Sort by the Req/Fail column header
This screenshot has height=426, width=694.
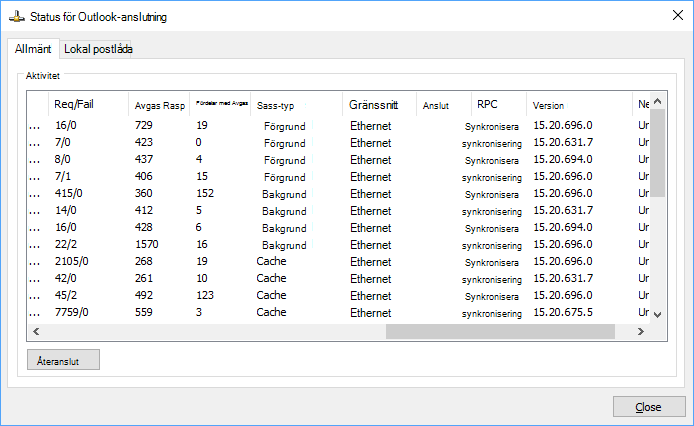(89, 105)
